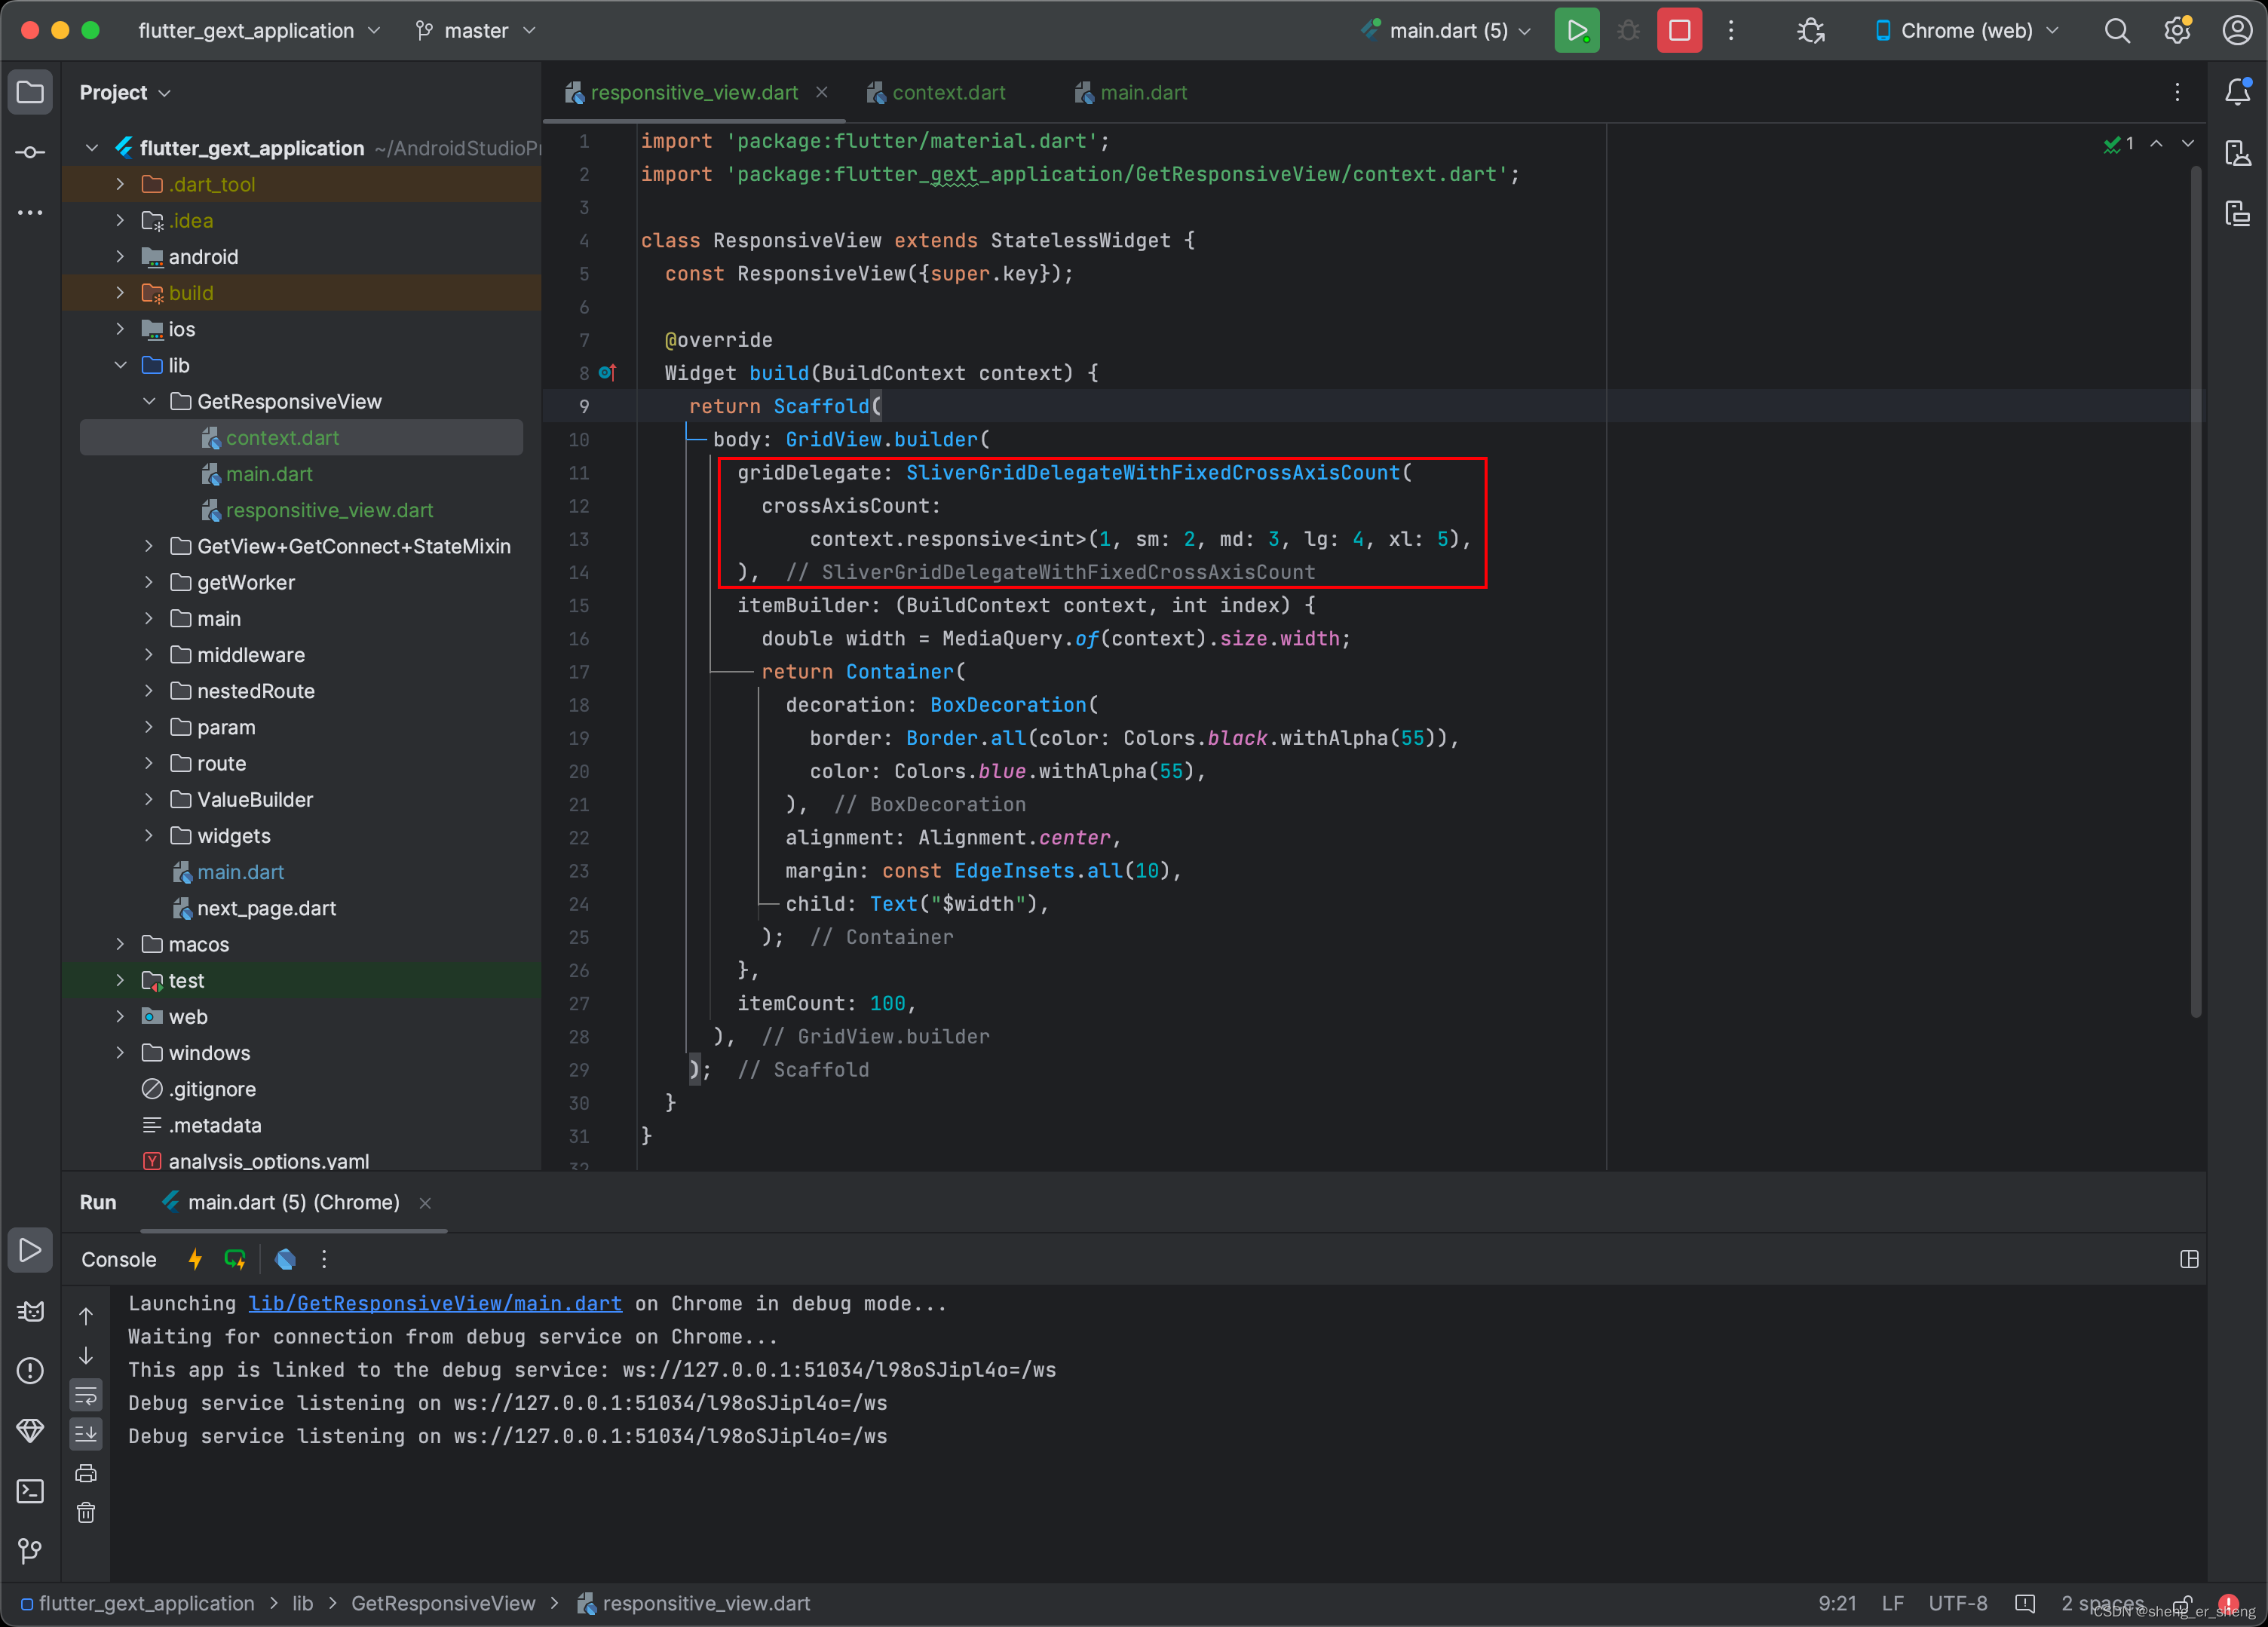Open editor tab options vertical dots

coord(2177,92)
